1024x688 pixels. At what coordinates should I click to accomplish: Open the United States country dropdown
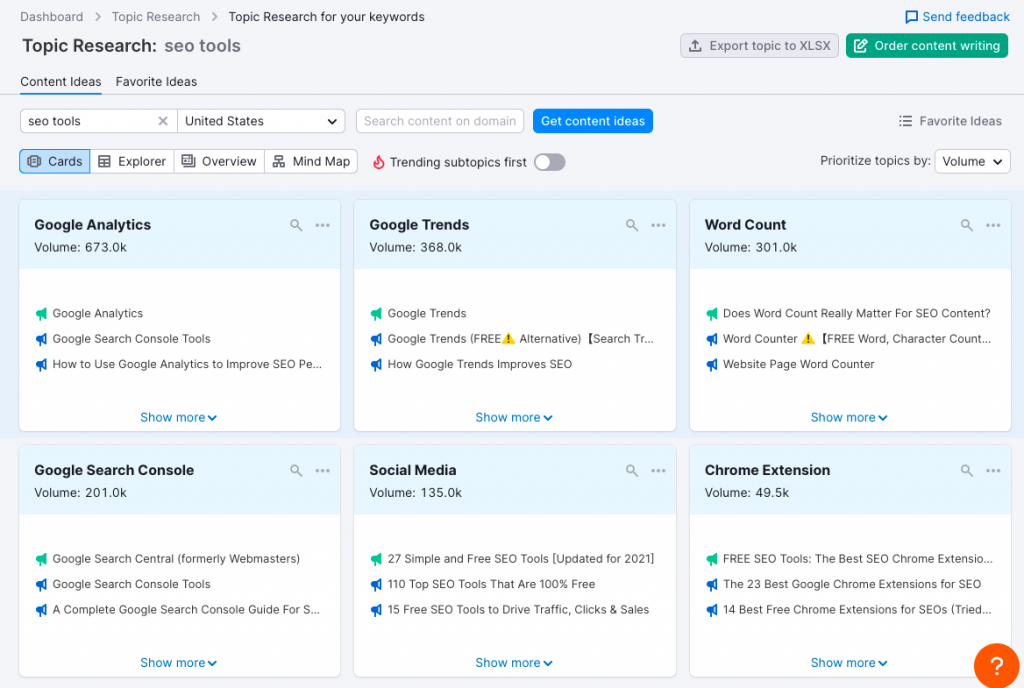pyautogui.click(x=261, y=120)
